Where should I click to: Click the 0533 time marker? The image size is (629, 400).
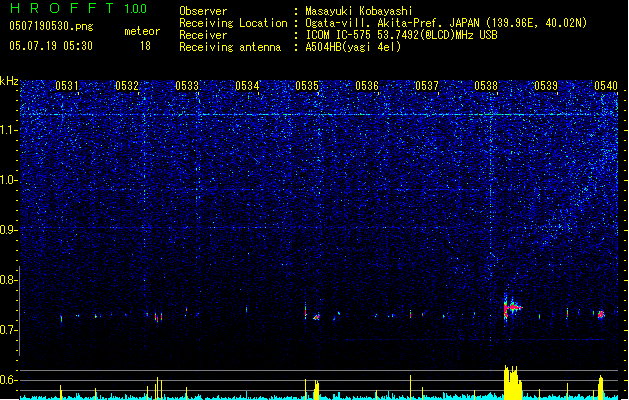[x=187, y=86]
